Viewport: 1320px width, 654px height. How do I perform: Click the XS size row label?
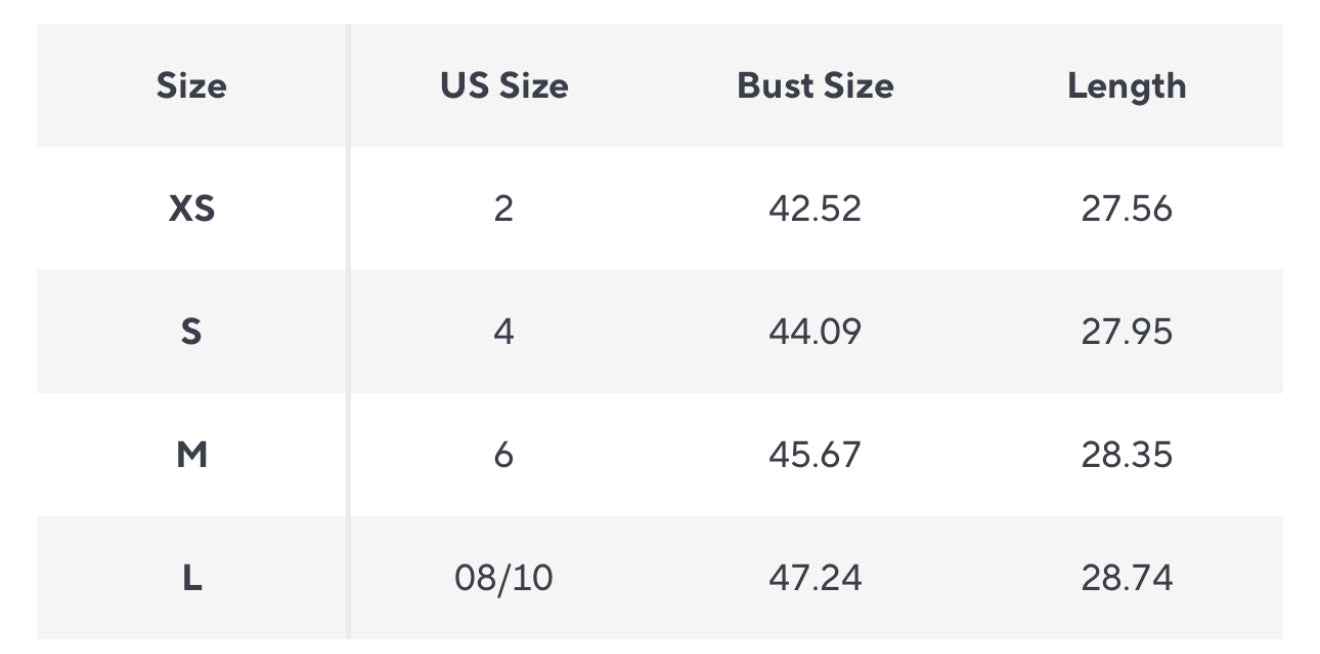(x=191, y=209)
